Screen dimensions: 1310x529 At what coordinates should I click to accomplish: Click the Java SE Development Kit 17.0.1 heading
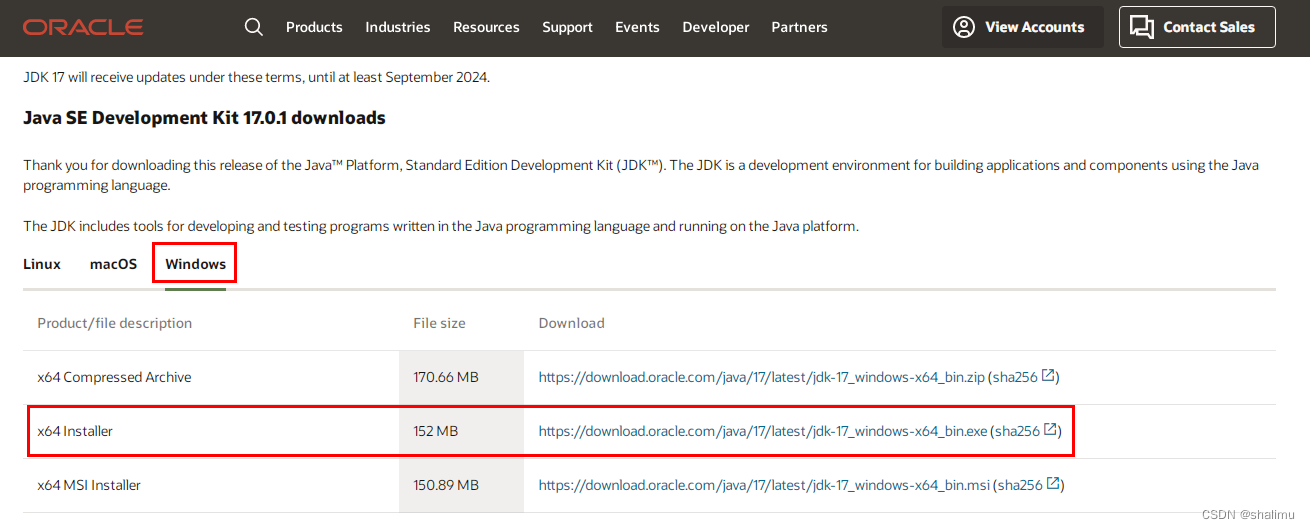(204, 118)
